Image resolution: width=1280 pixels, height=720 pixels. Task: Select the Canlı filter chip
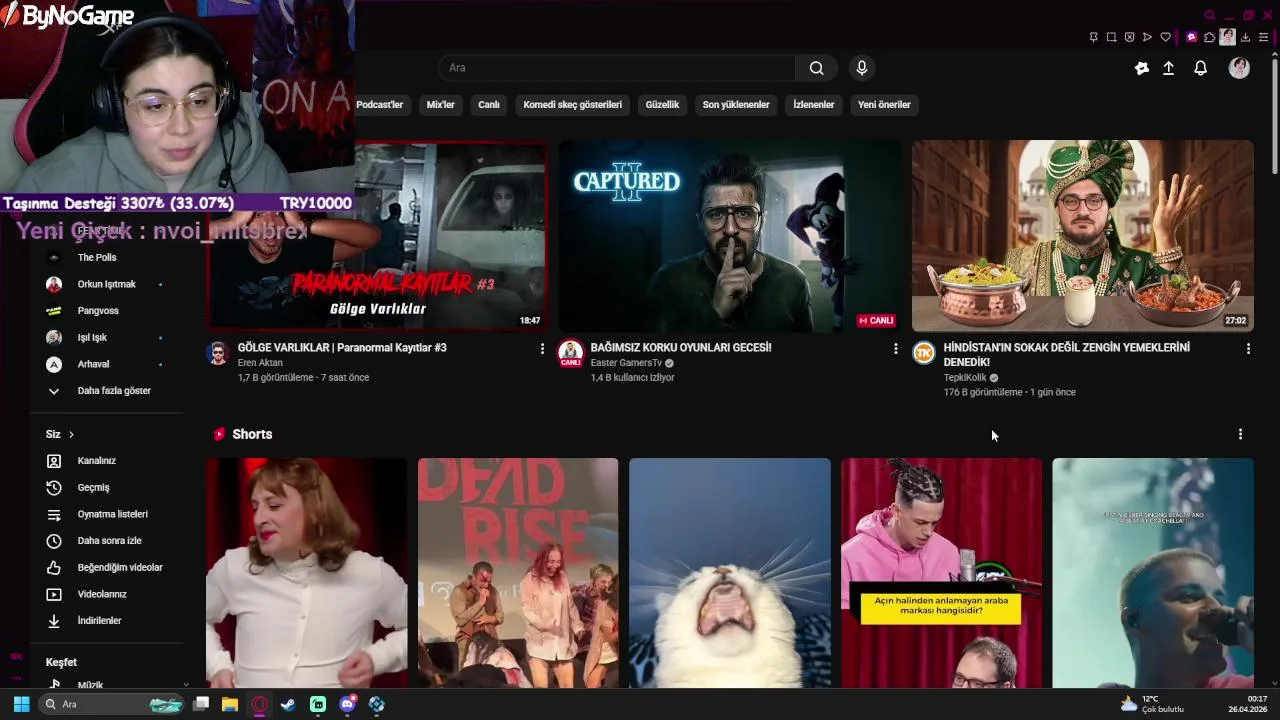coord(489,104)
